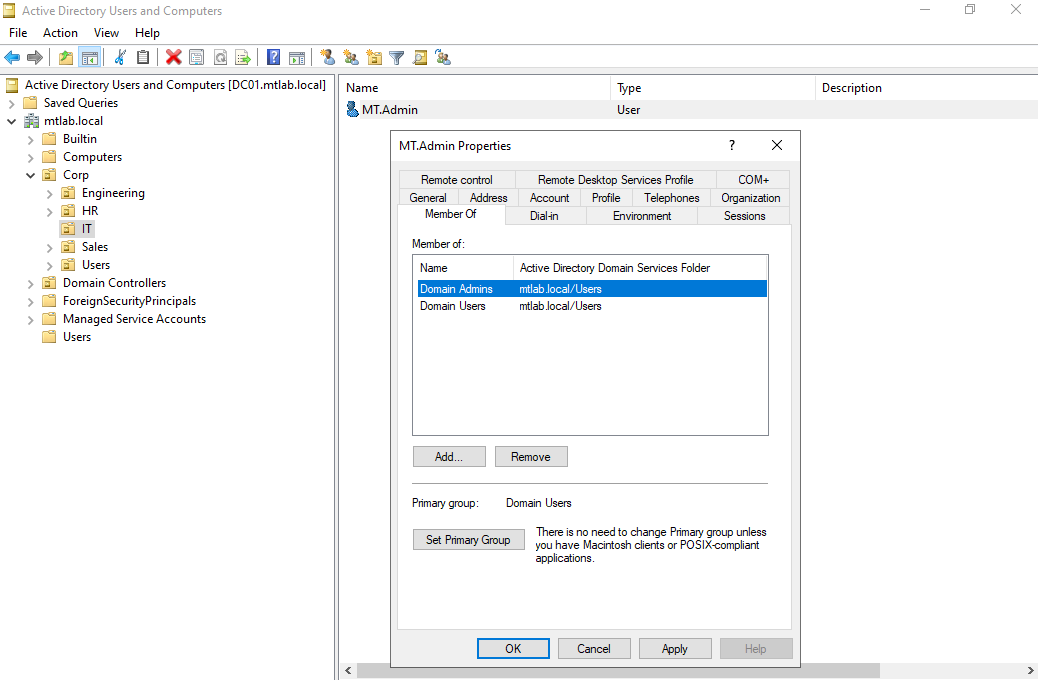Create a new group via toolbar icon
This screenshot has width=1038, height=680.
(x=351, y=58)
